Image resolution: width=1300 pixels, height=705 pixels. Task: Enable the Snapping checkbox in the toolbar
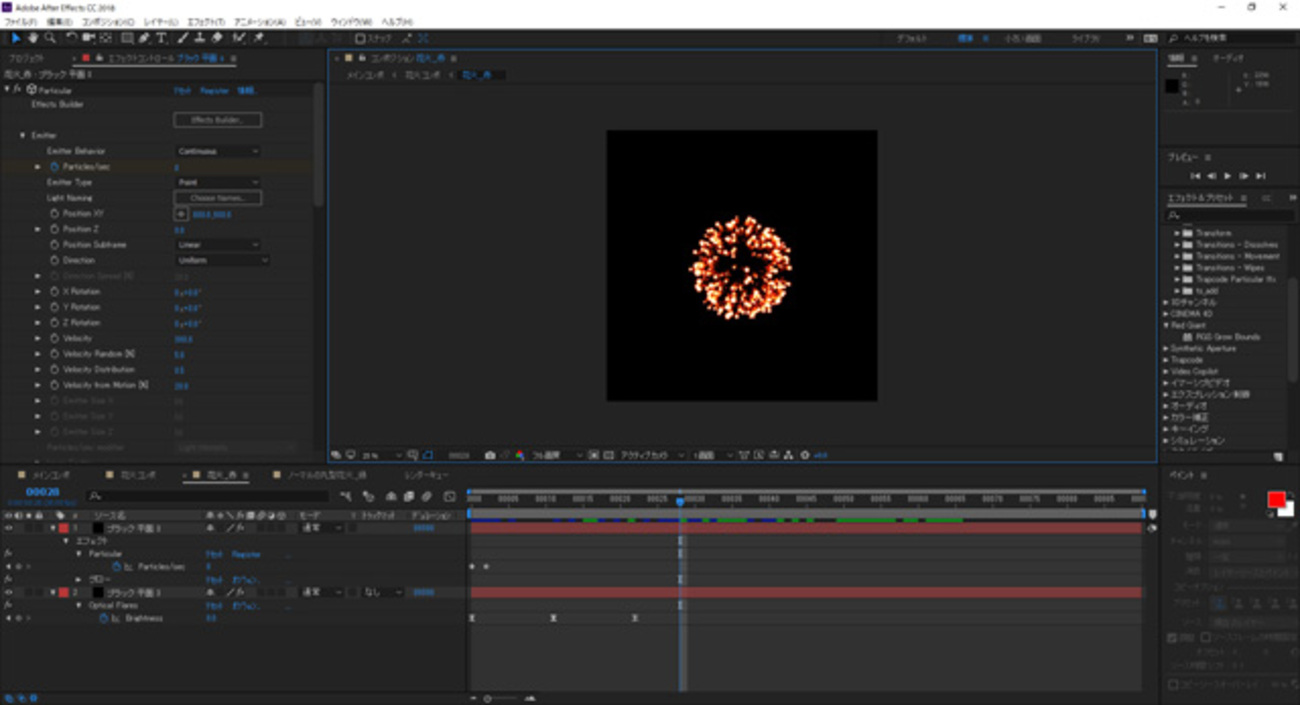point(360,38)
